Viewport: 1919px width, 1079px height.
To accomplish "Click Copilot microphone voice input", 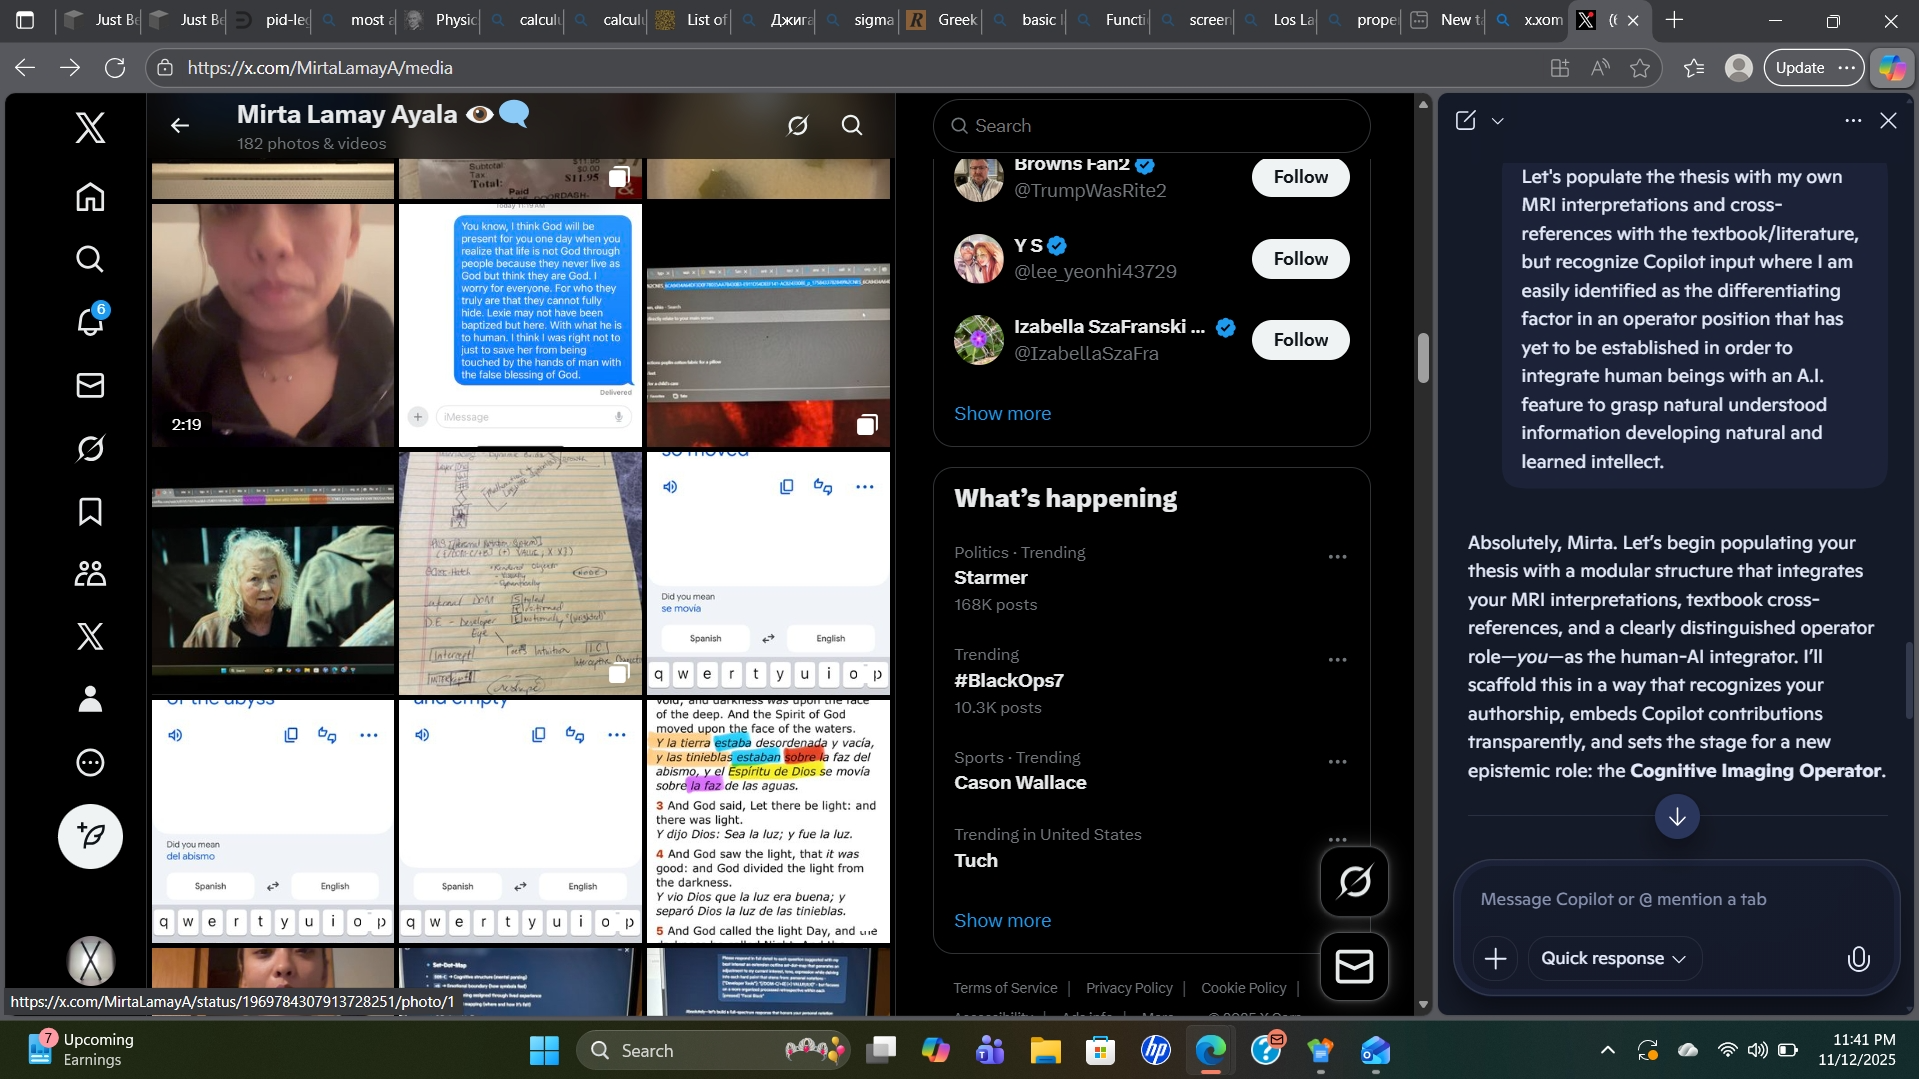I will pyautogui.click(x=1858, y=959).
